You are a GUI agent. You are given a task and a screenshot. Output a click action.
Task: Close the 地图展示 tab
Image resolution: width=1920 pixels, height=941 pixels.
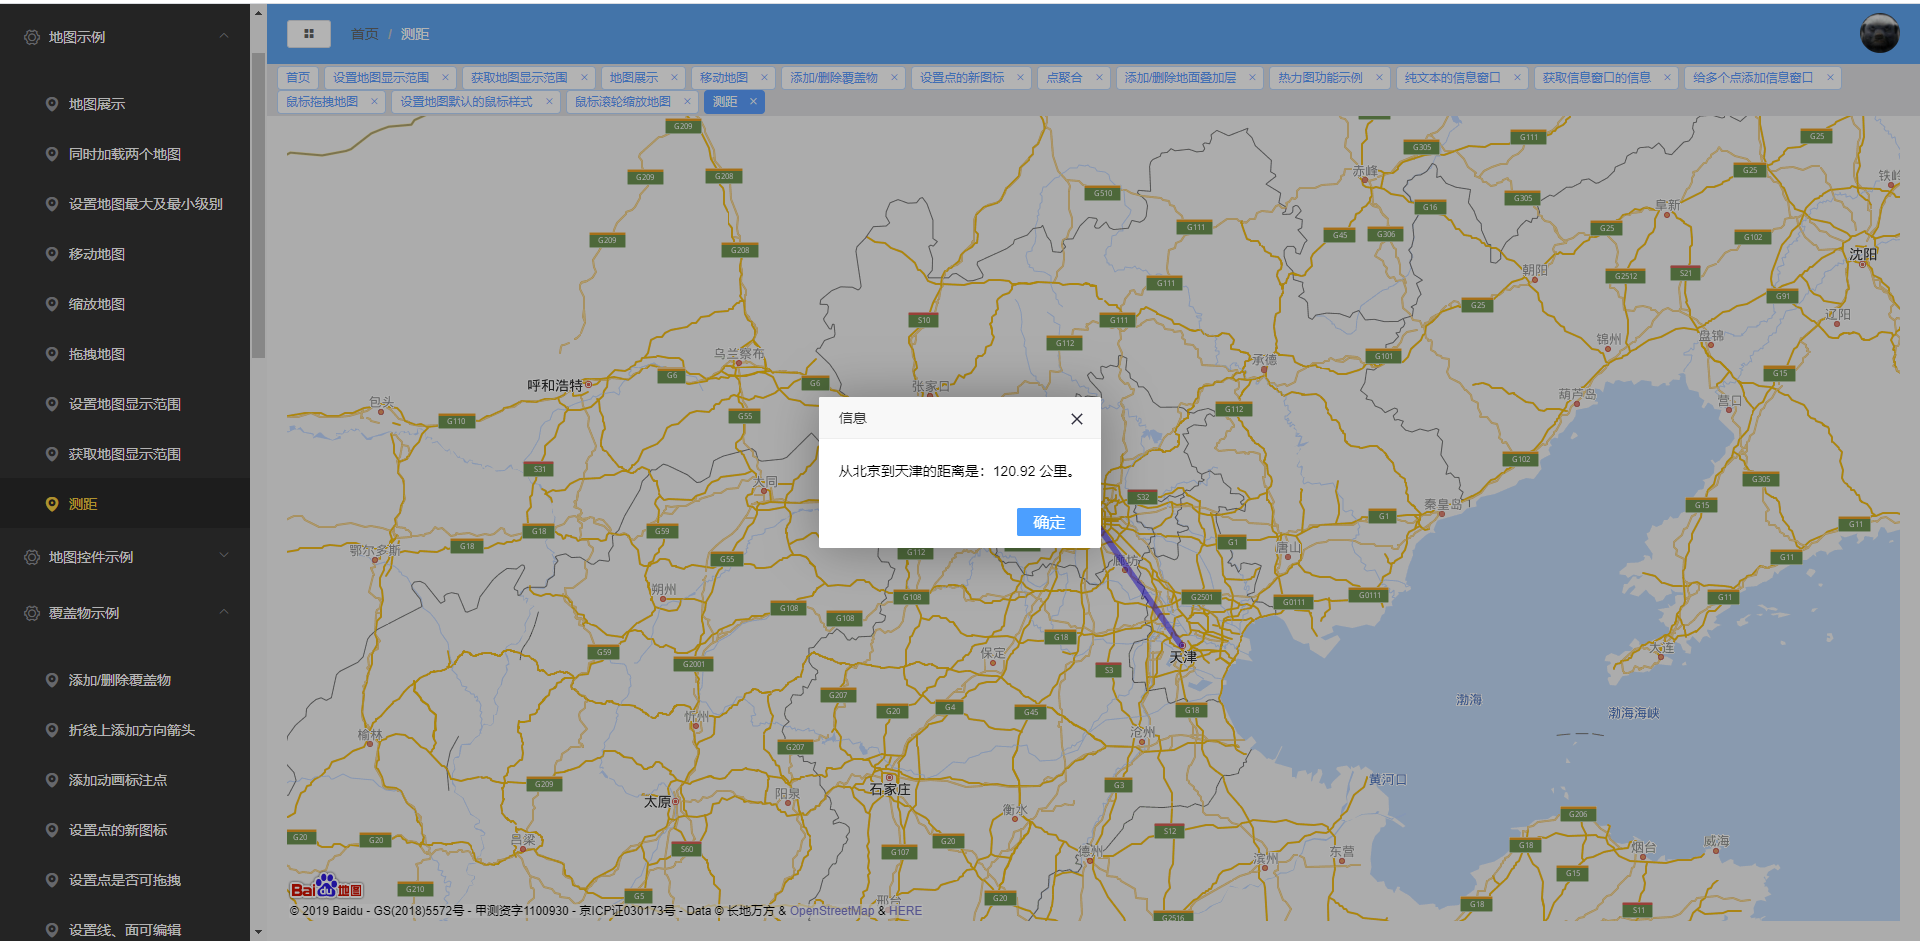[x=674, y=77]
